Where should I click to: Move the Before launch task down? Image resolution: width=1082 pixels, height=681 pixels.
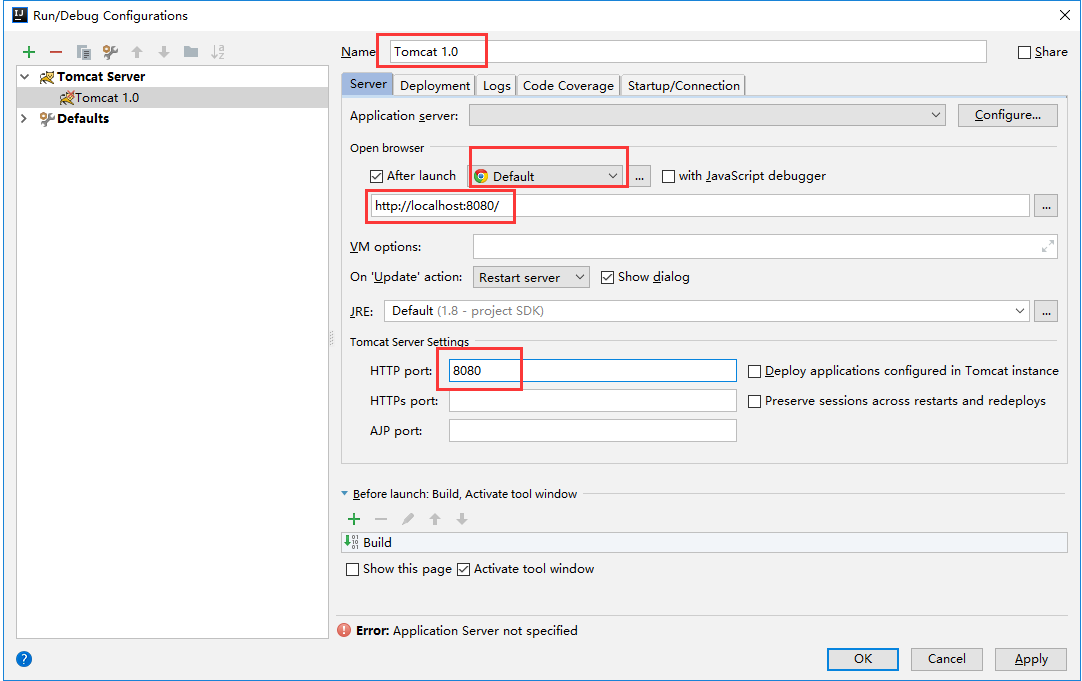point(462,519)
